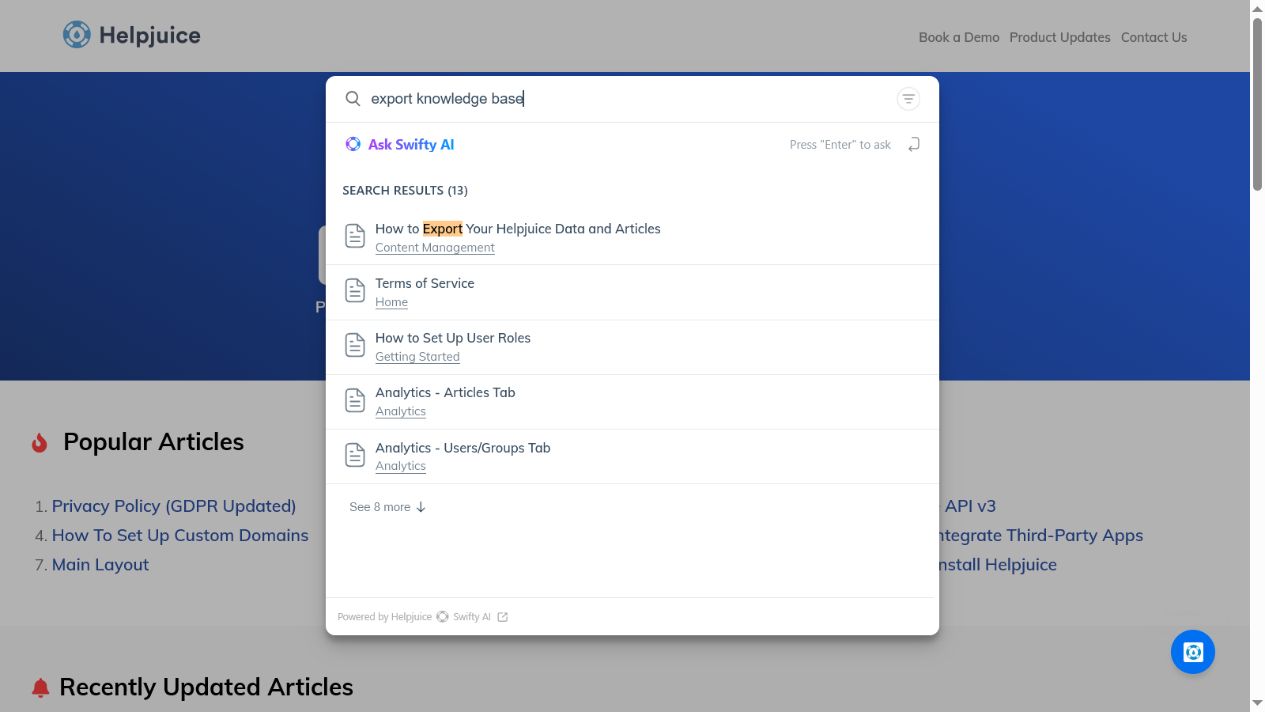Click the magnifier icon in search box

coord(353,99)
